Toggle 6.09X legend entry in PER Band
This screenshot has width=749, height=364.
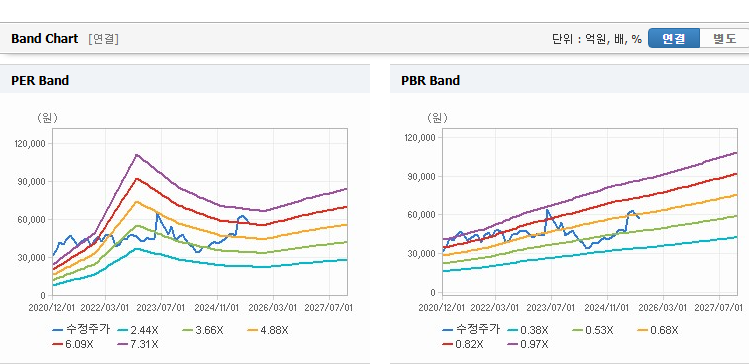(74, 344)
